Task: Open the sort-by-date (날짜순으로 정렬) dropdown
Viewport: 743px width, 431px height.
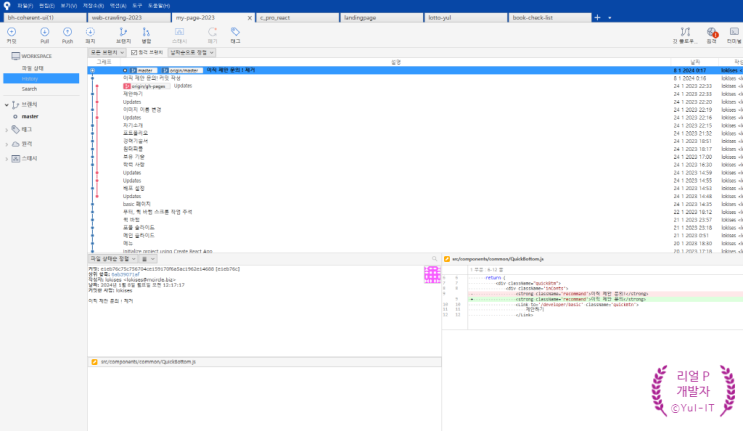Action: [x=192, y=53]
